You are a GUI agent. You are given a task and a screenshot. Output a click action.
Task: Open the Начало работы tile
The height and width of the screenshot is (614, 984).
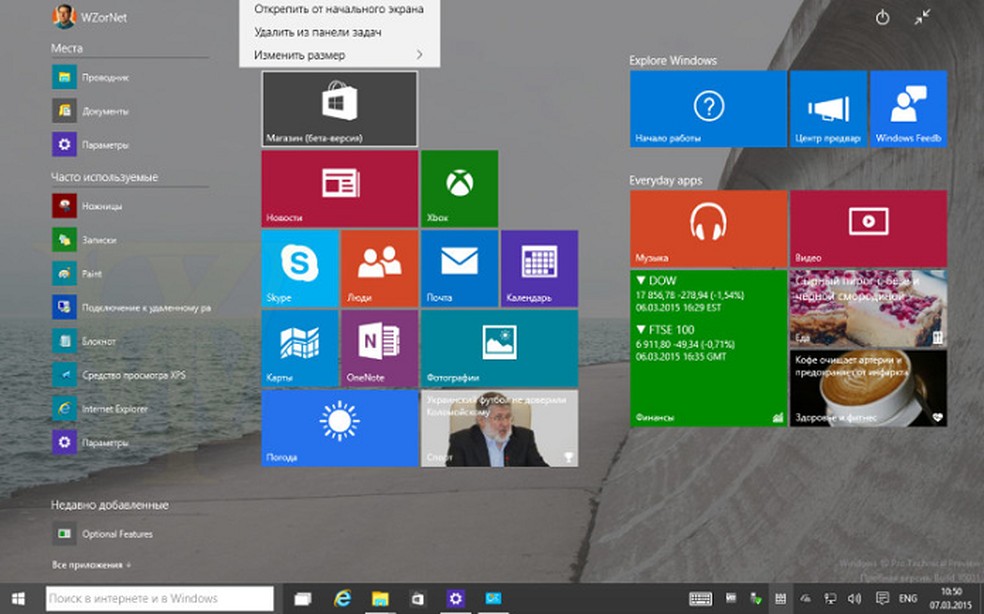707,108
